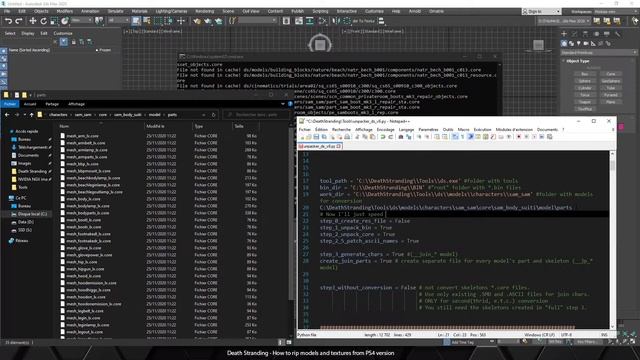Viewport: 640px width, 360px height.
Task: Click the Pyramid primitive button
Action: 611,95
